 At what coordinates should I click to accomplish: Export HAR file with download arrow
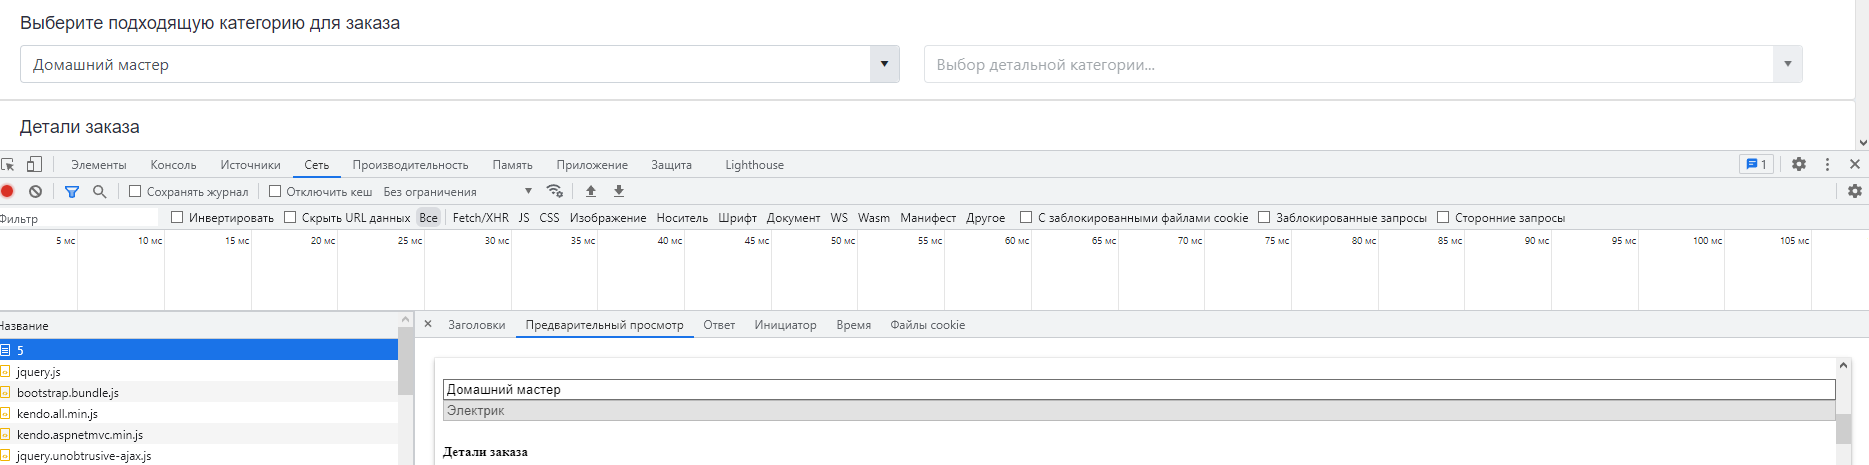[619, 191]
